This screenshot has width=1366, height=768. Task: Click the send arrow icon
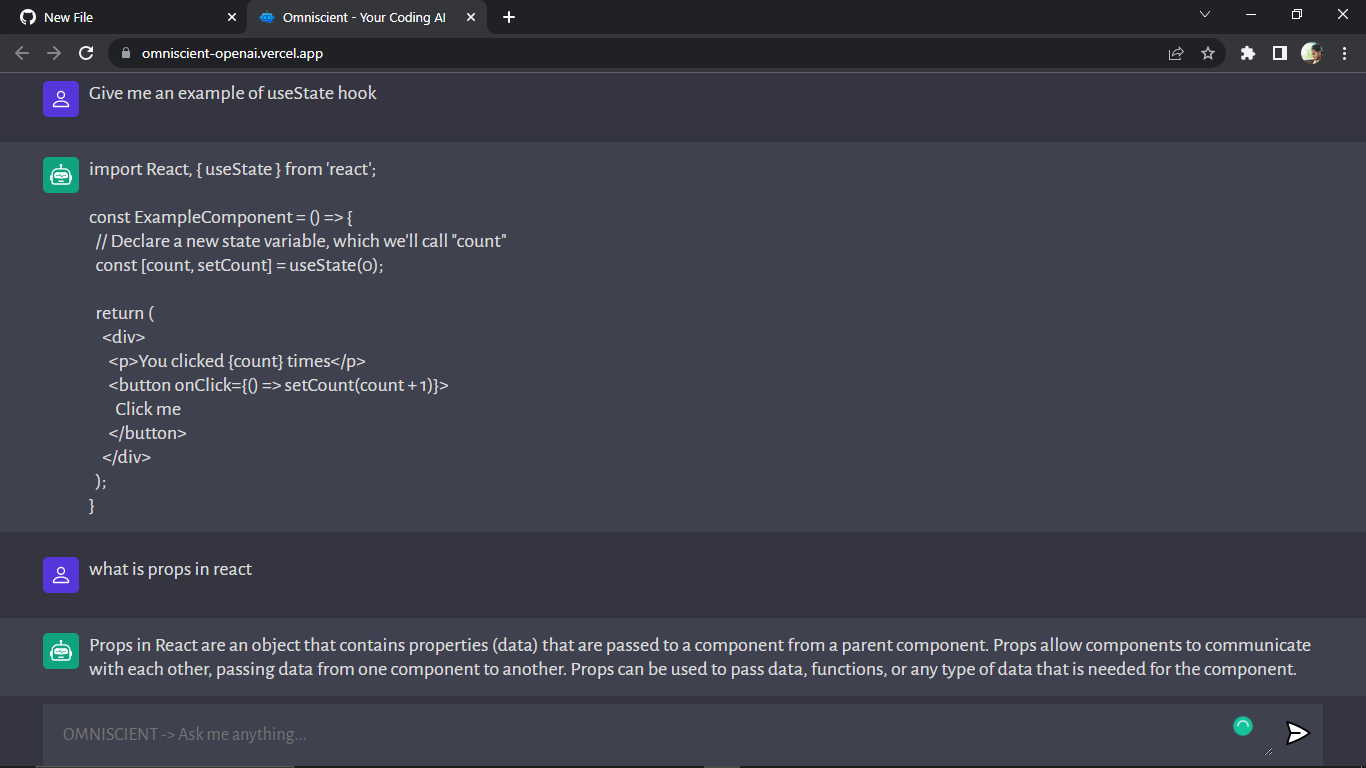point(1297,733)
